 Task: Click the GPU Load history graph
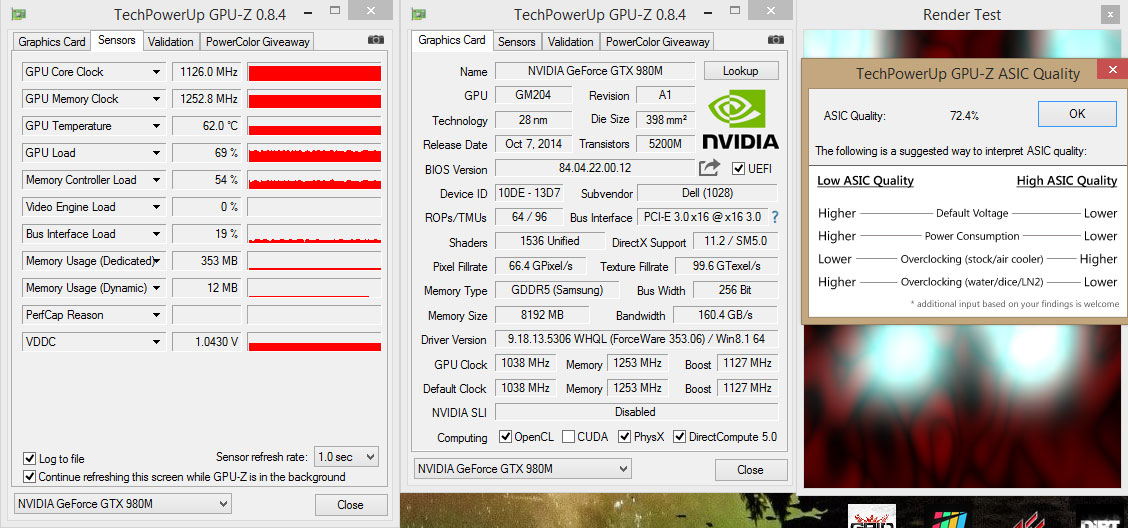click(x=314, y=153)
